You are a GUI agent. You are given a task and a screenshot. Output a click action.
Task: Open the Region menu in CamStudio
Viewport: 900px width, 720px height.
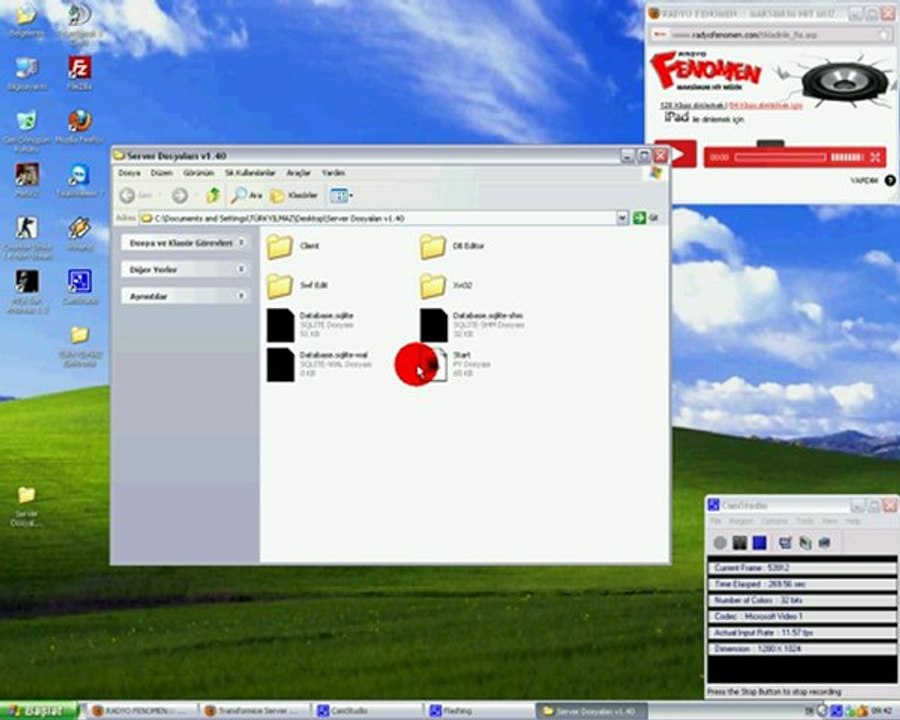[x=741, y=521]
